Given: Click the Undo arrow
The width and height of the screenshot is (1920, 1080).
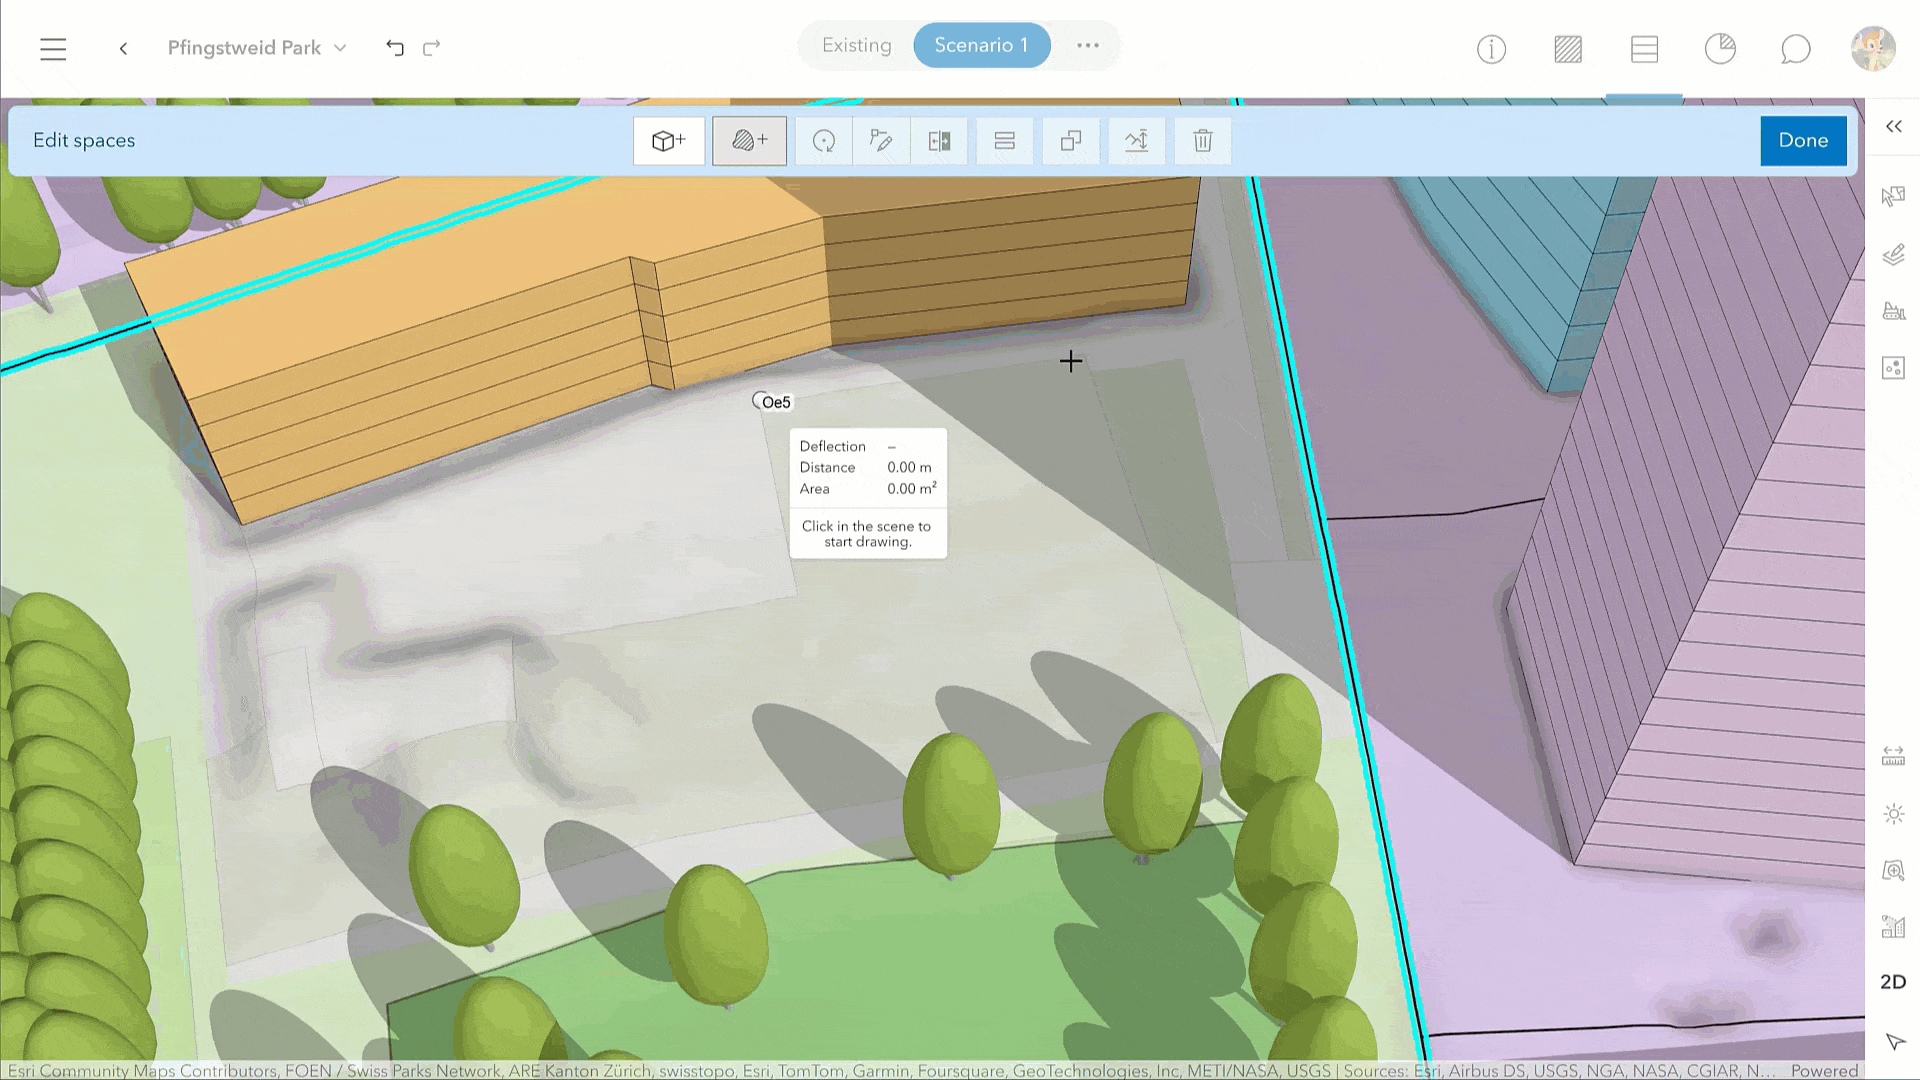Looking at the screenshot, I should coord(394,47).
